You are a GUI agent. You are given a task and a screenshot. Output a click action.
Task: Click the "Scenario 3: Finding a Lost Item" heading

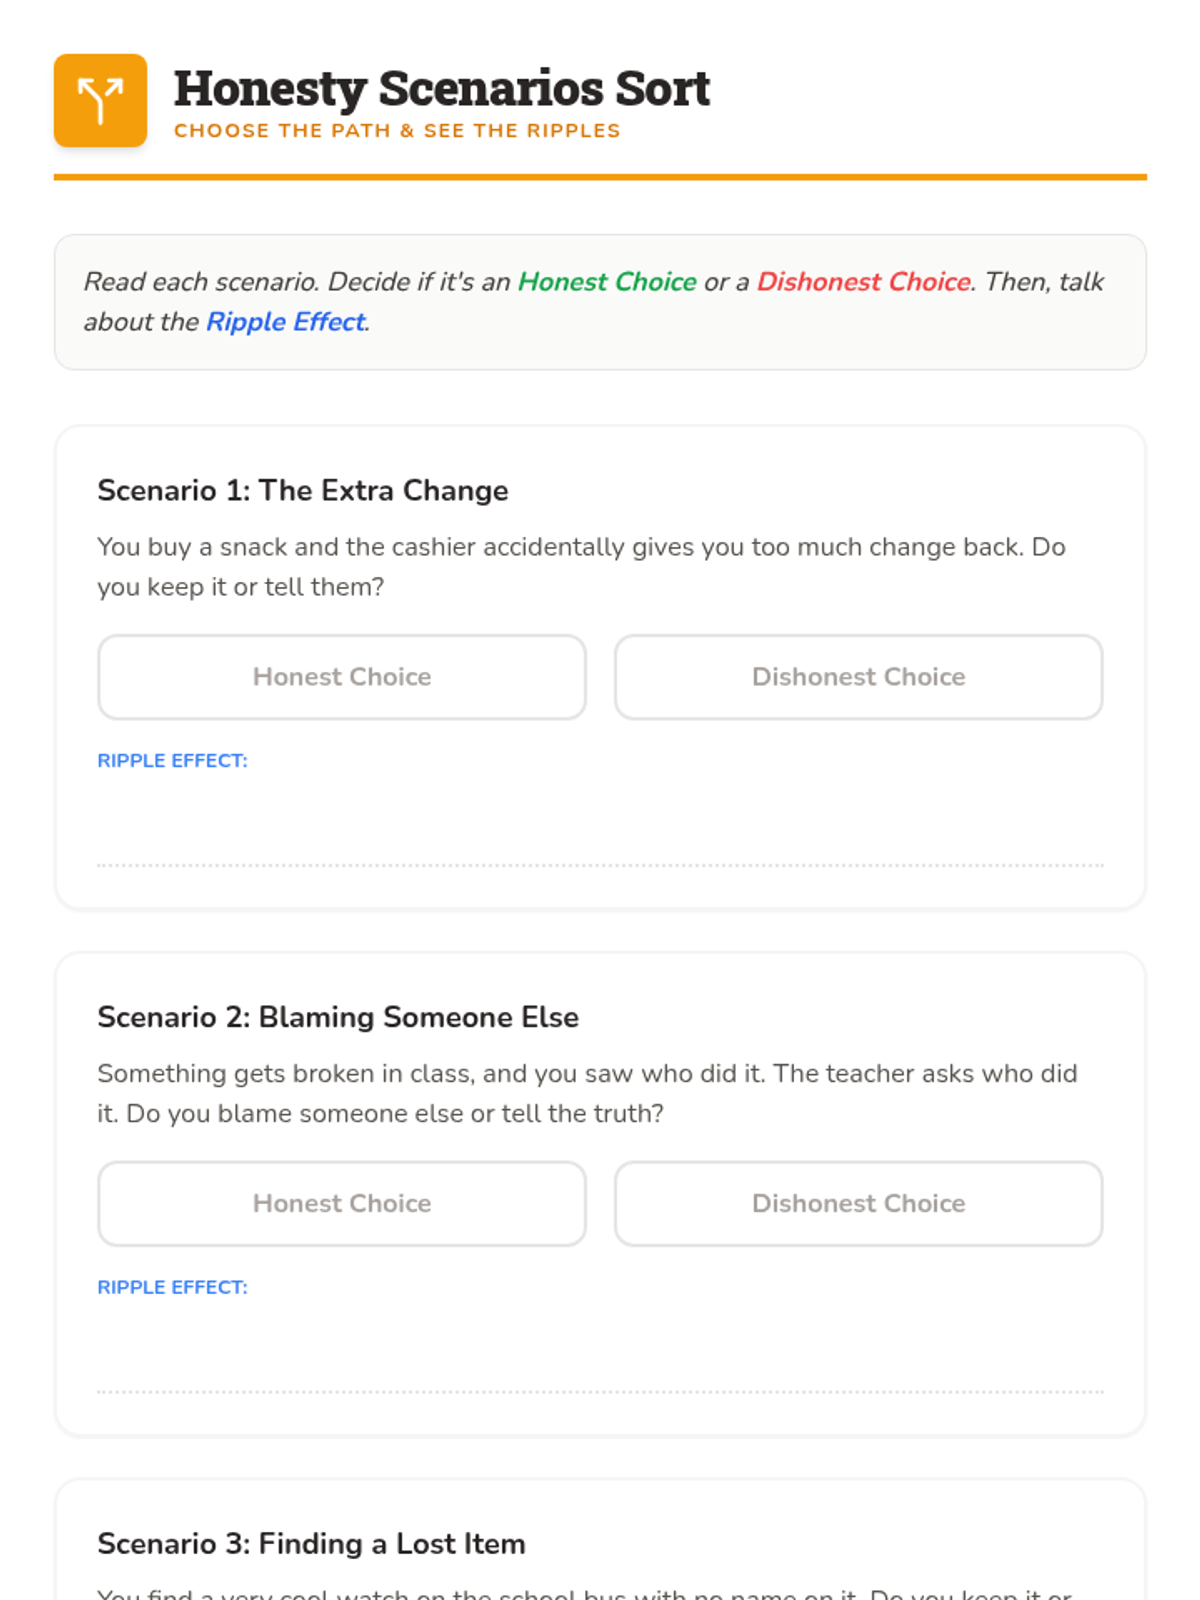click(311, 1544)
